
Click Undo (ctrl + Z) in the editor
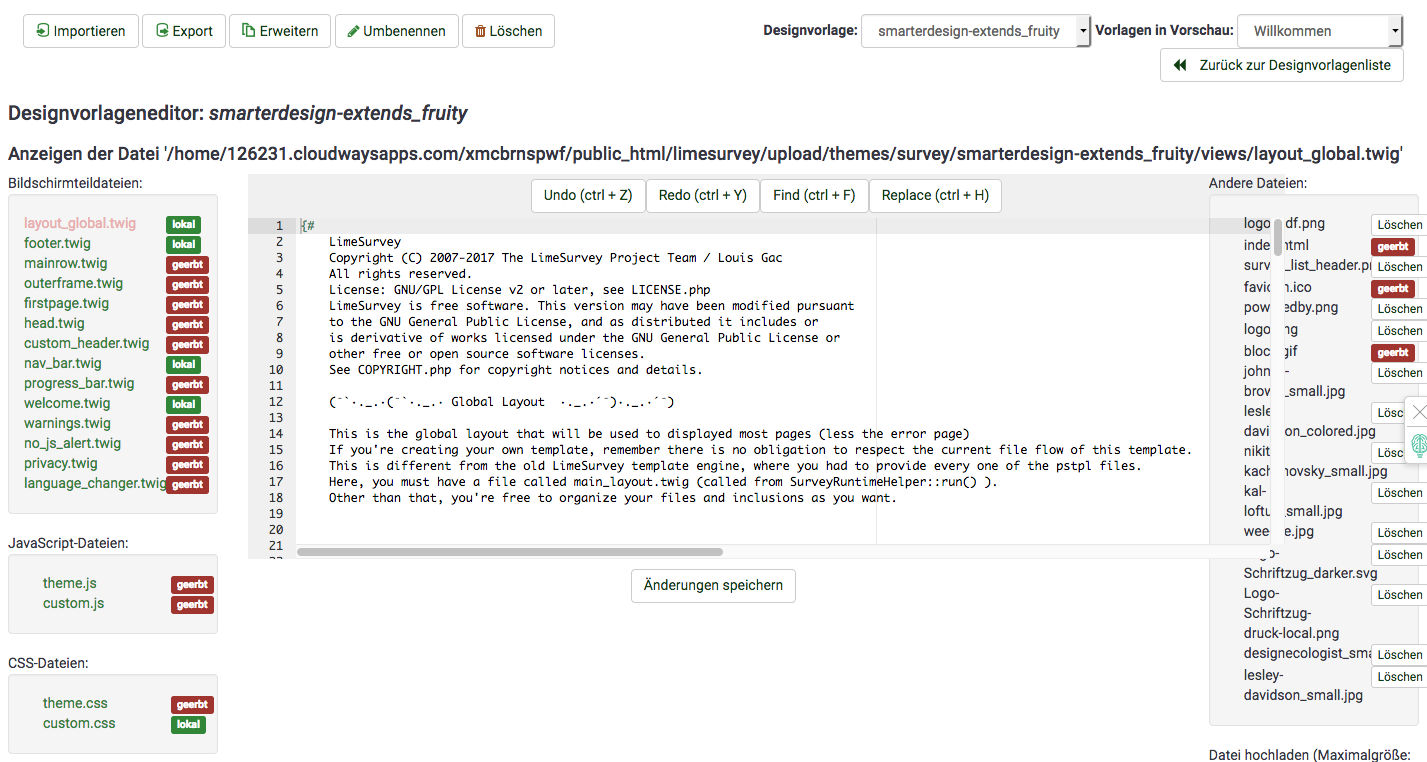coord(588,196)
